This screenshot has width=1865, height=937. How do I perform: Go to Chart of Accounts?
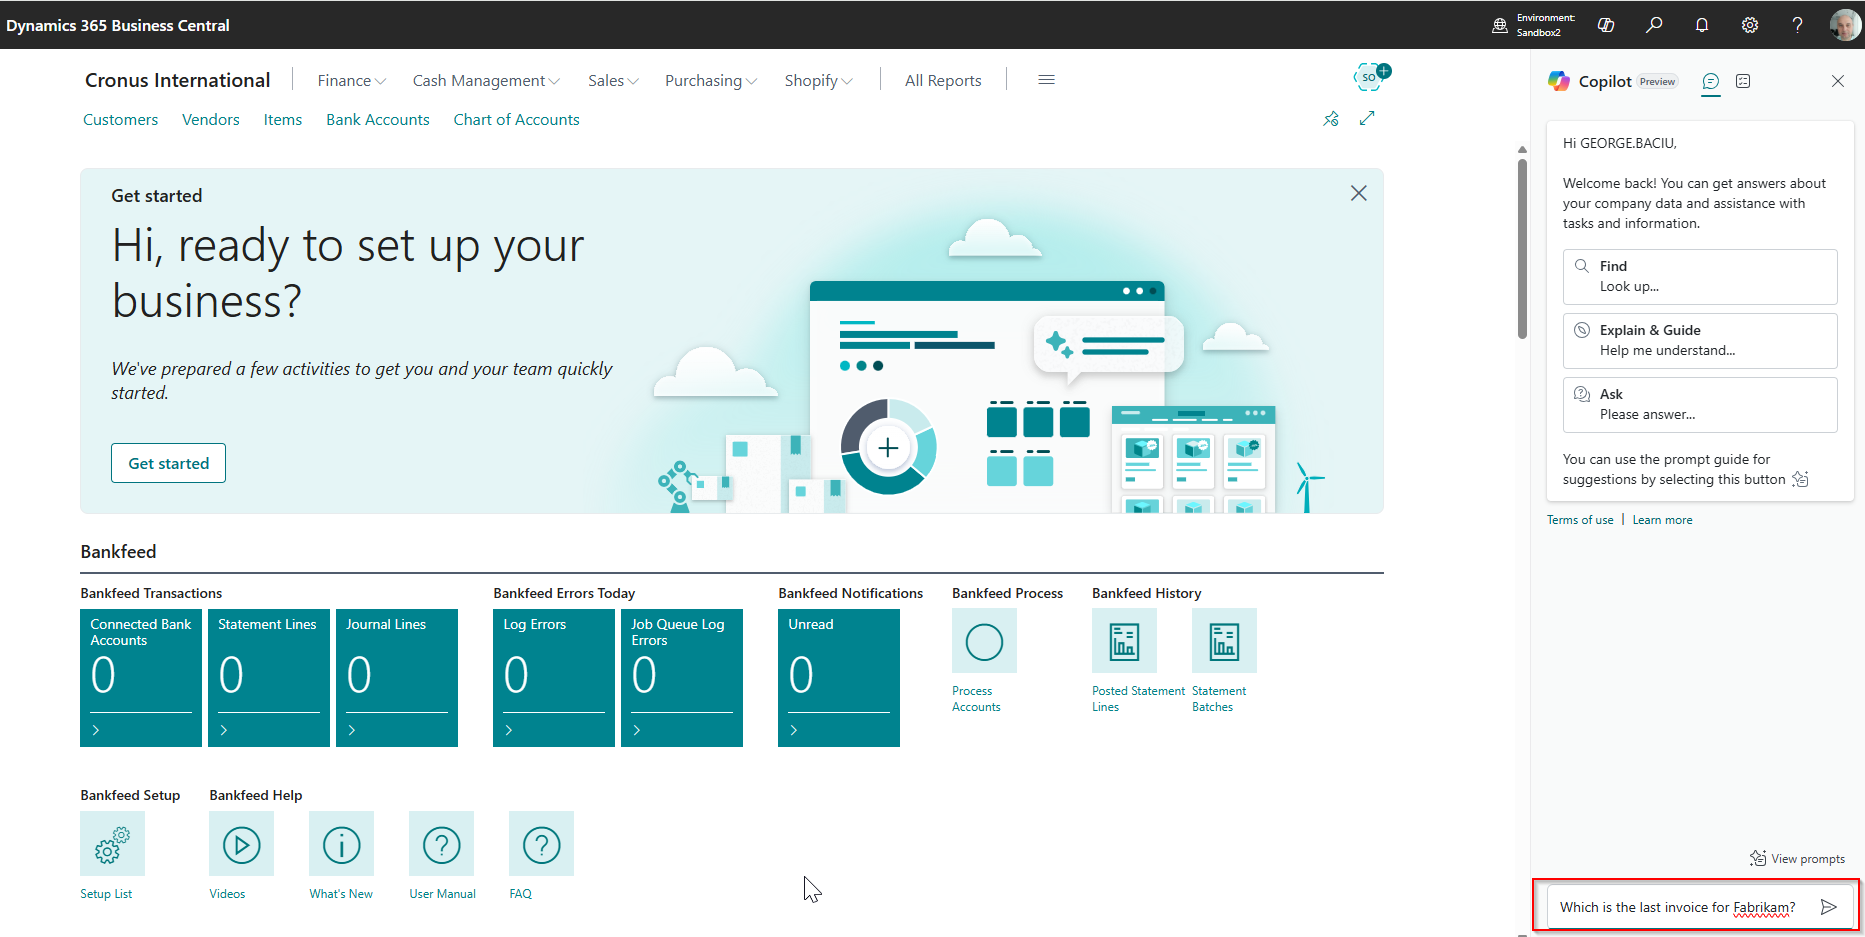tap(516, 119)
